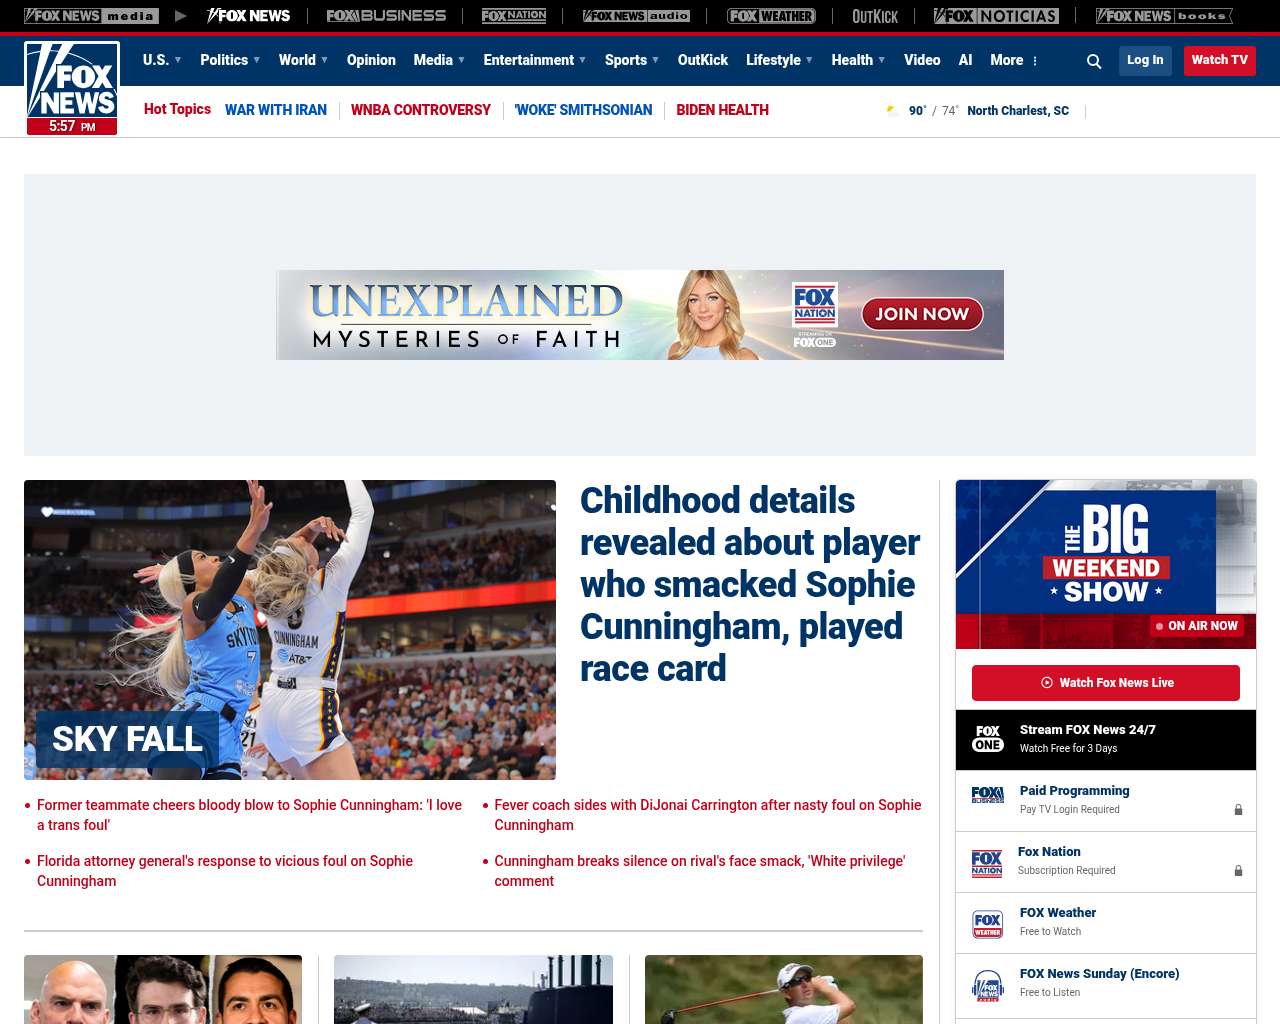Select the WAR WITH IRAN hot topic
The width and height of the screenshot is (1280, 1024).
pos(276,110)
